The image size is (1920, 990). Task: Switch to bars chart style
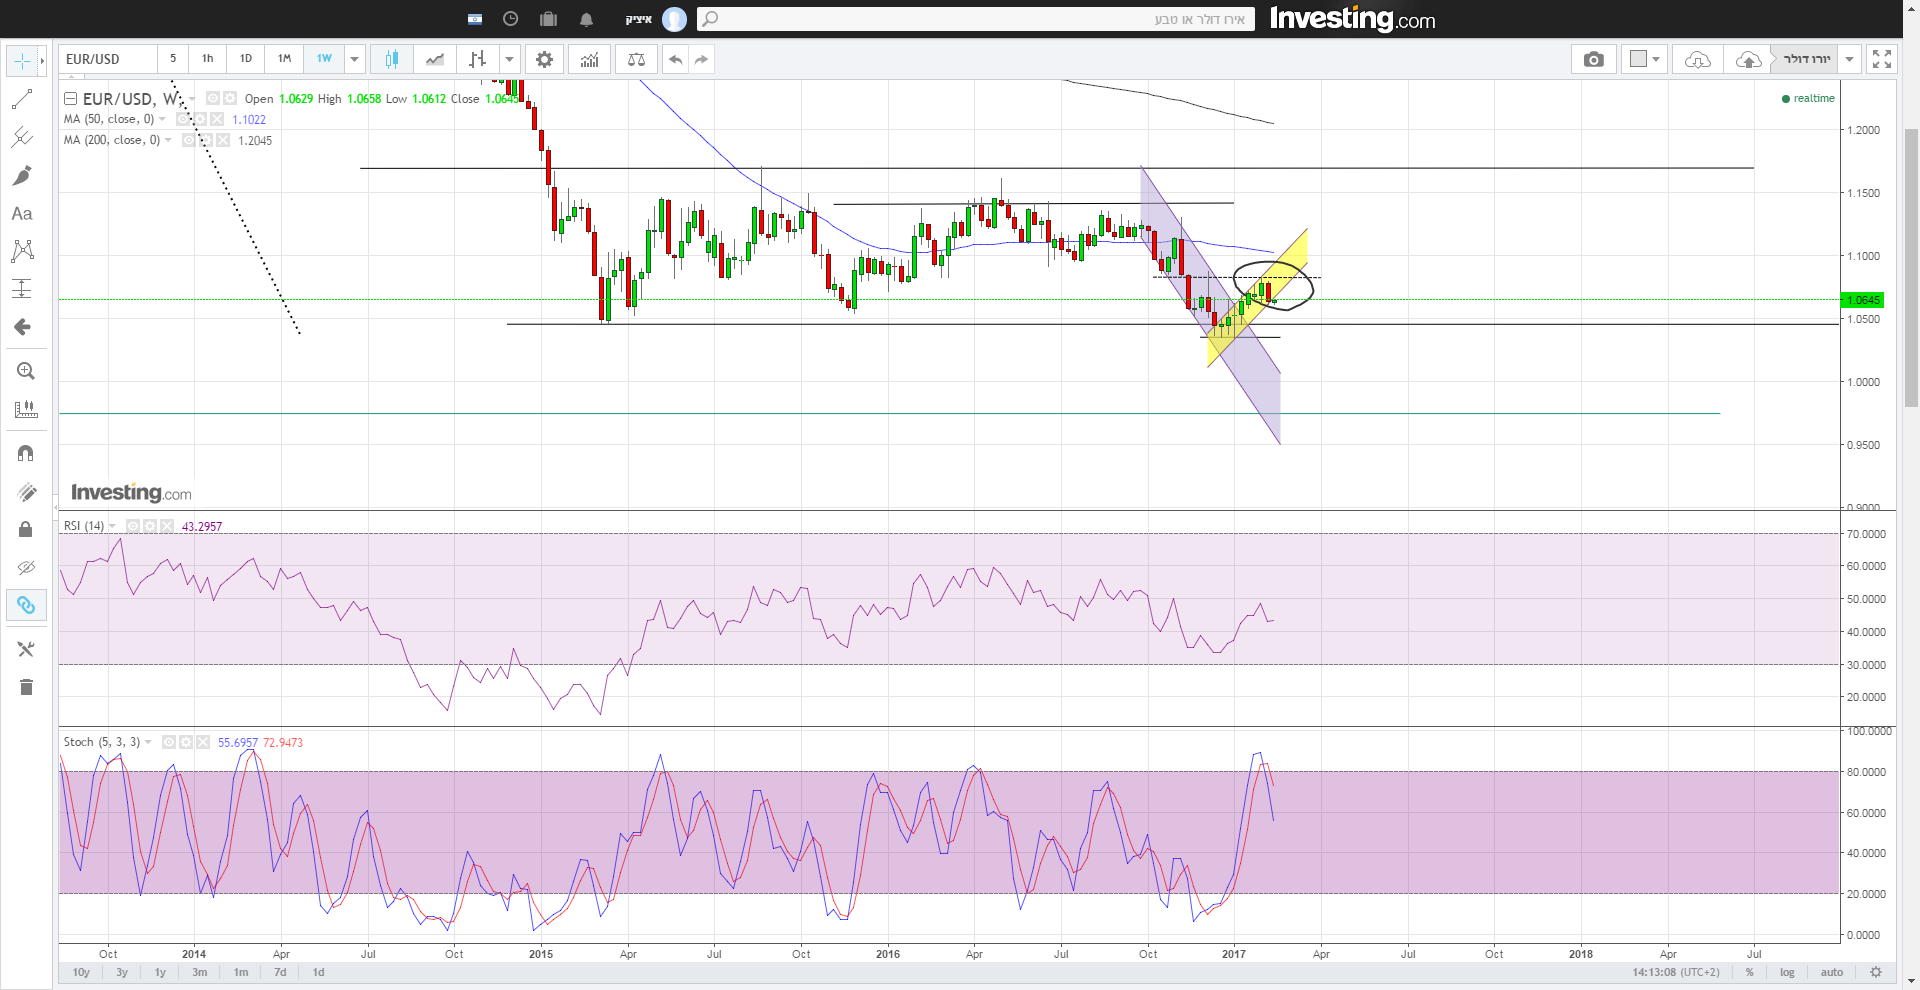(x=477, y=59)
